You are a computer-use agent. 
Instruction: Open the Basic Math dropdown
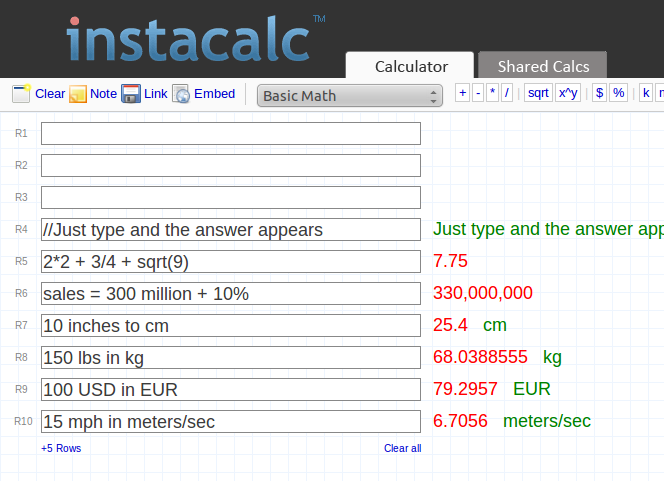click(350, 96)
